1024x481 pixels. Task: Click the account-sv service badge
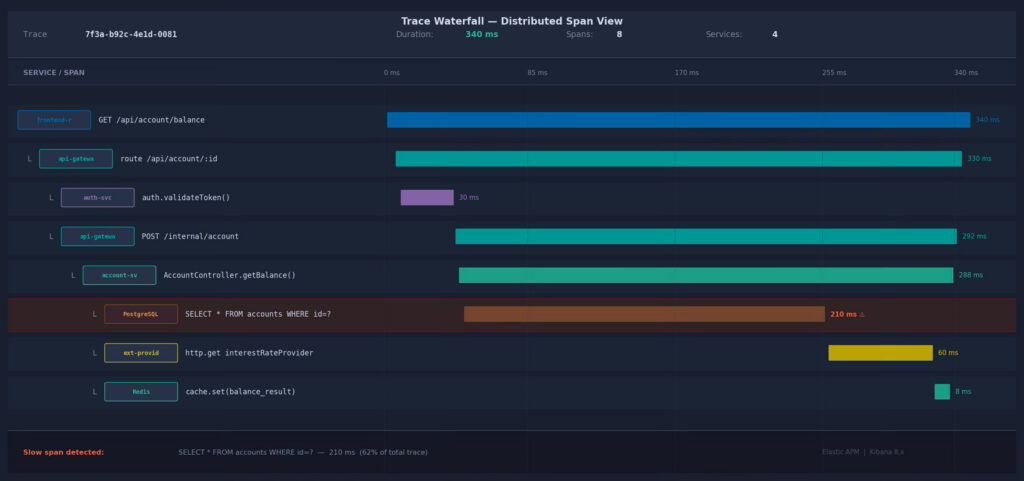pyautogui.click(x=119, y=275)
